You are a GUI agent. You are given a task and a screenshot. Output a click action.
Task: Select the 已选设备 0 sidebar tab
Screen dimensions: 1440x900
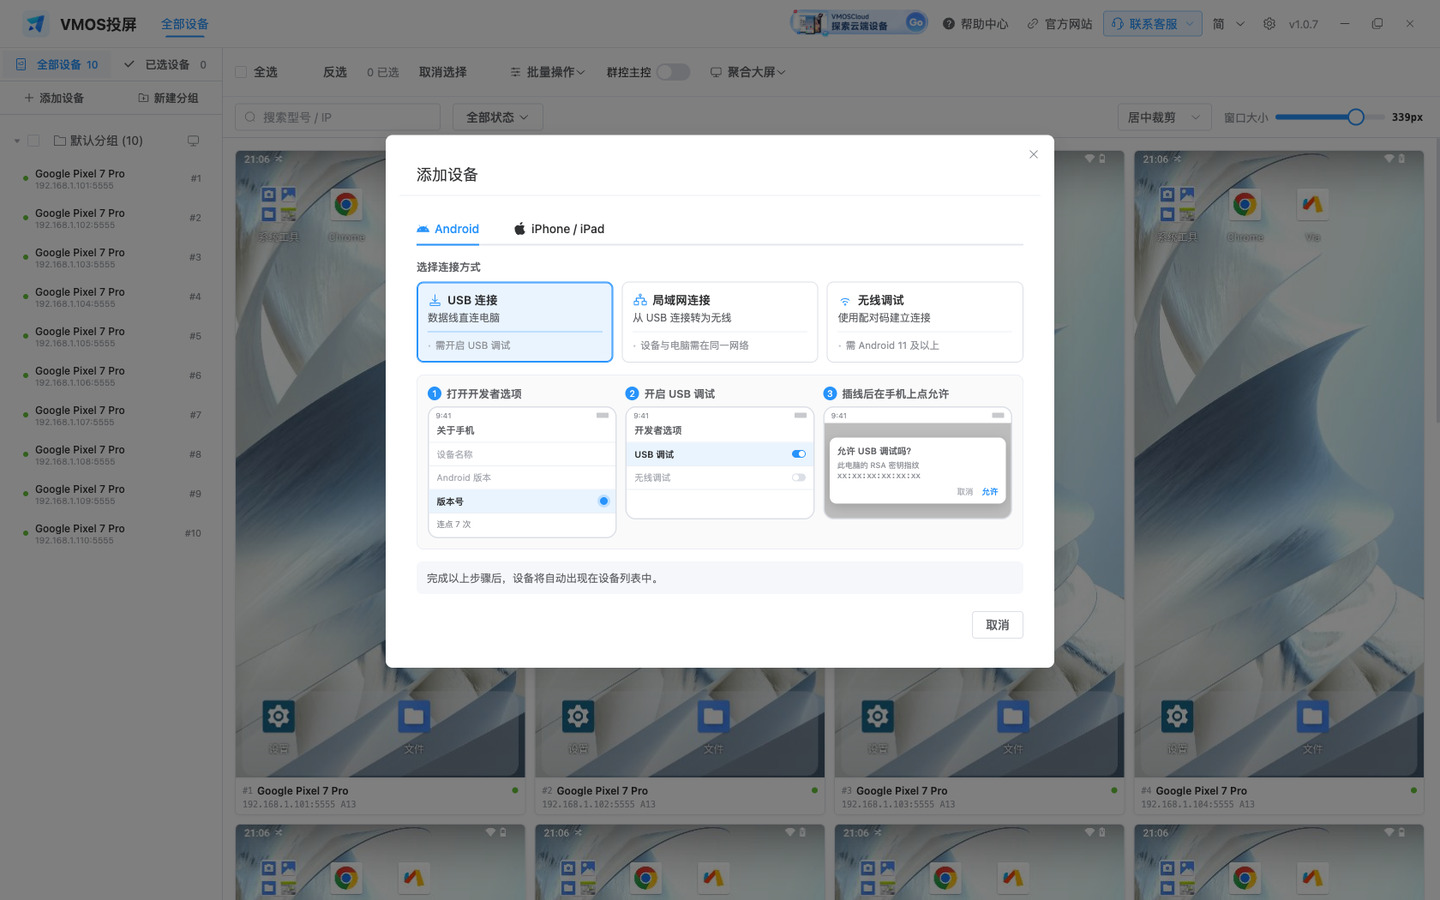(165, 64)
